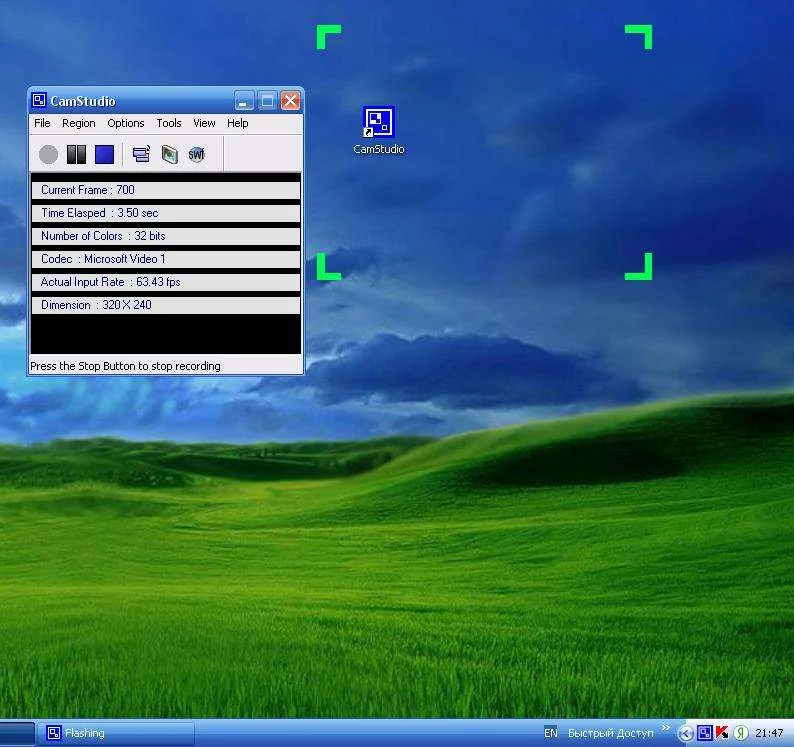Click the screen annotations toolbar icon
Viewport: 794px width, 747px height.
coord(170,154)
